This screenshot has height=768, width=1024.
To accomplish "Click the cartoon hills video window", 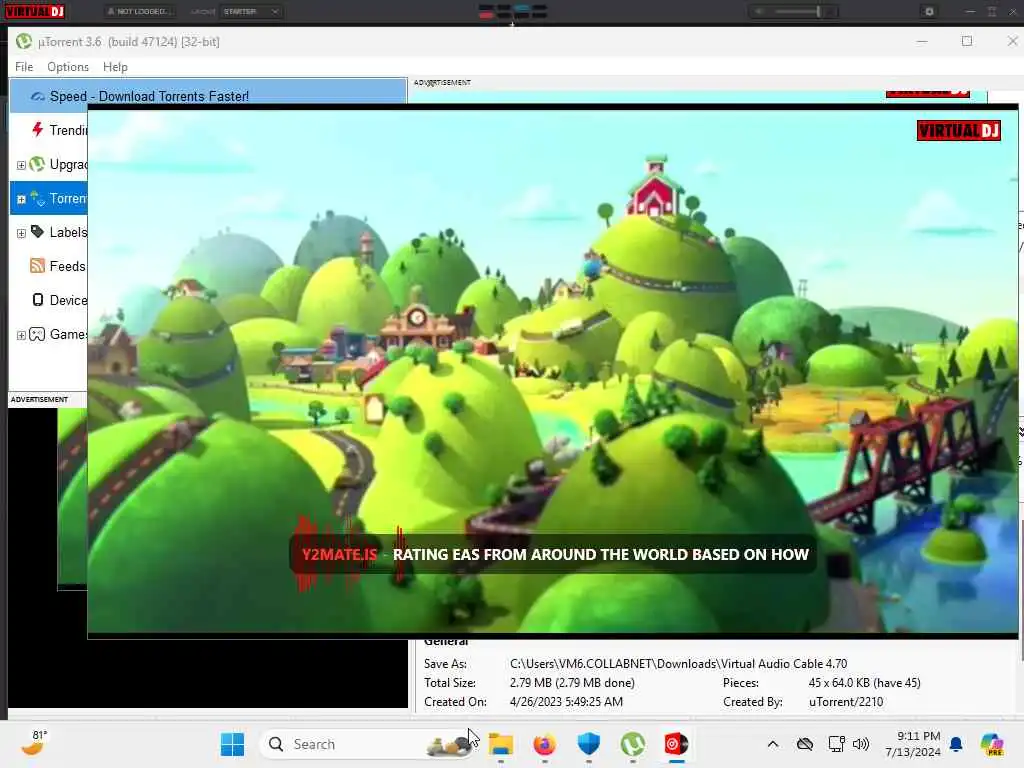I will [552, 371].
